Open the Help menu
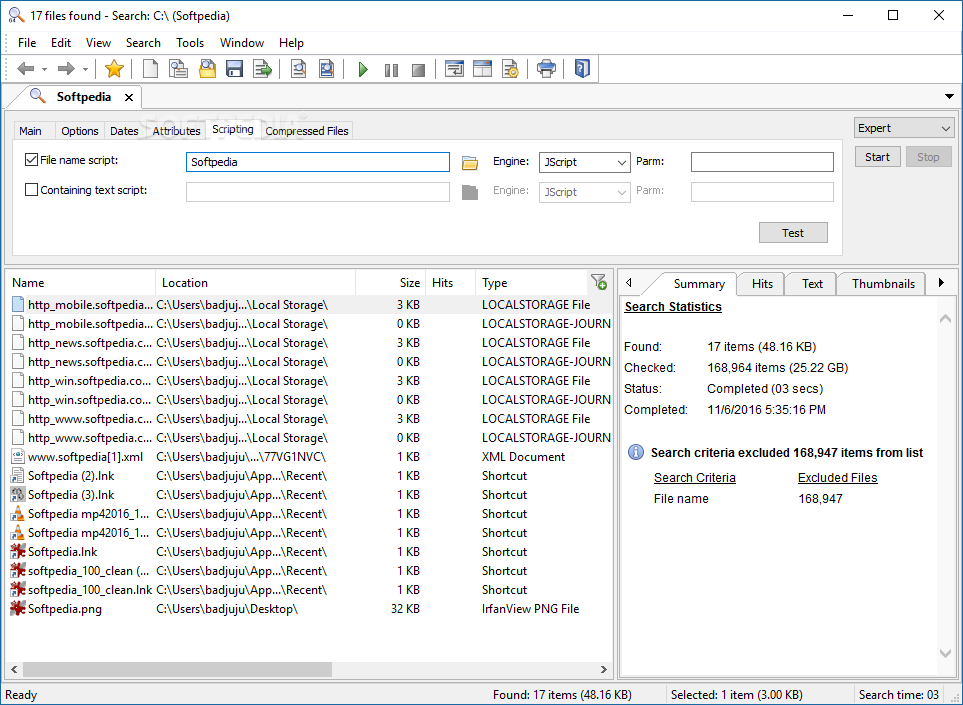 pos(291,43)
